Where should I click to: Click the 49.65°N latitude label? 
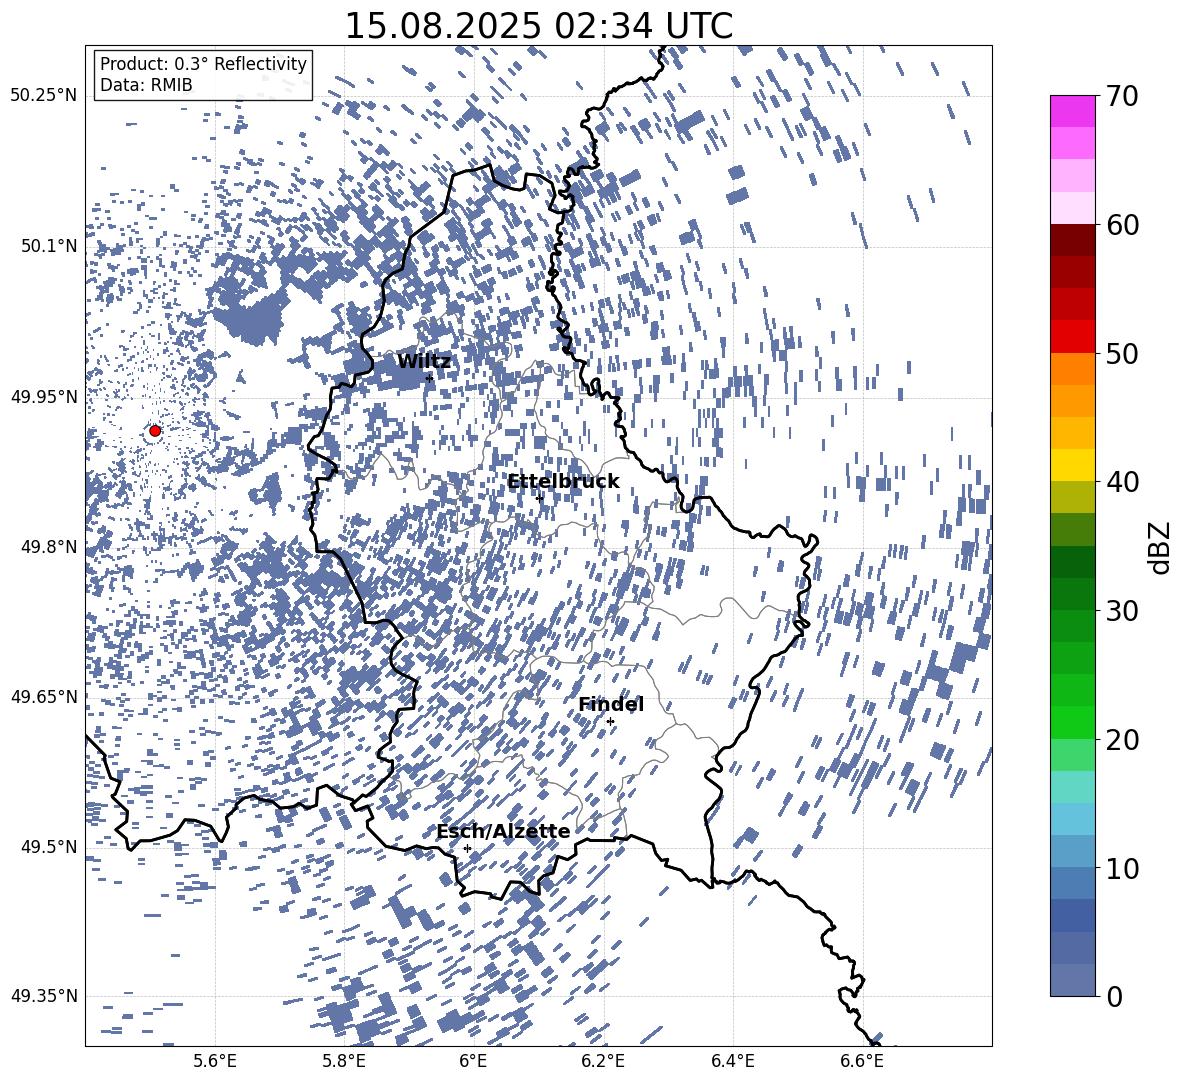click(x=44, y=696)
